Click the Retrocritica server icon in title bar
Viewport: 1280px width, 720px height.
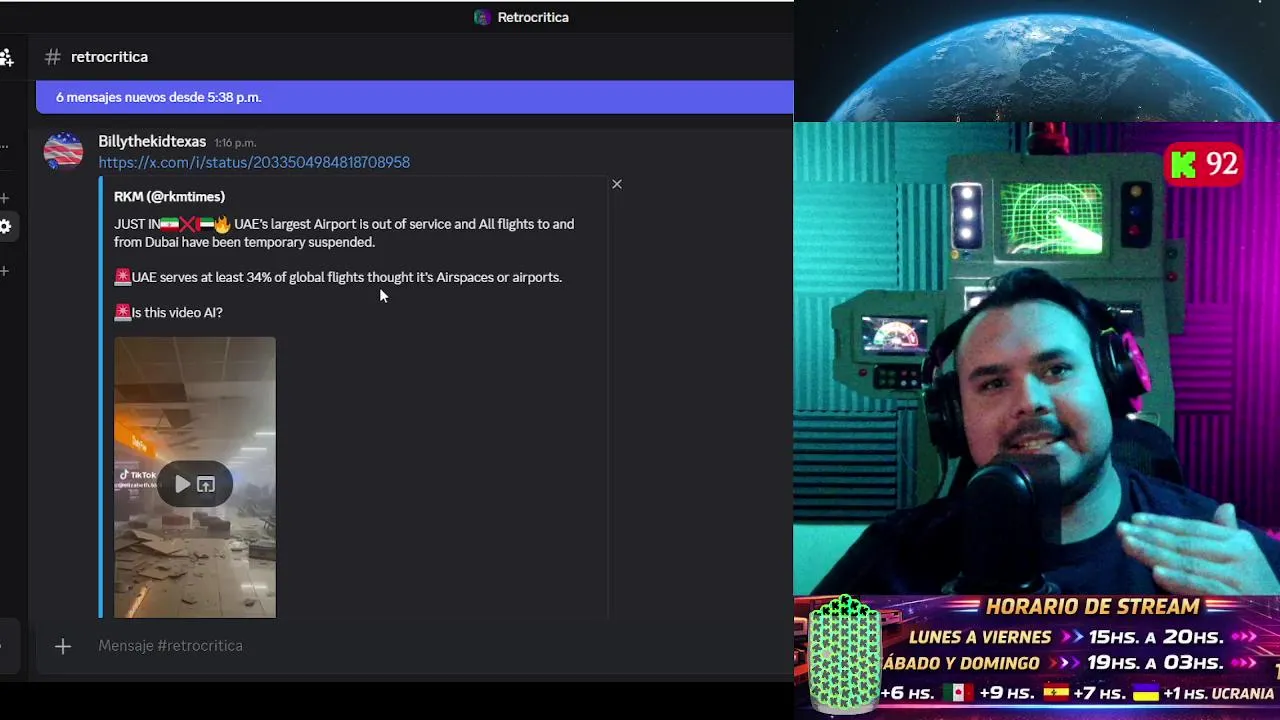[482, 17]
